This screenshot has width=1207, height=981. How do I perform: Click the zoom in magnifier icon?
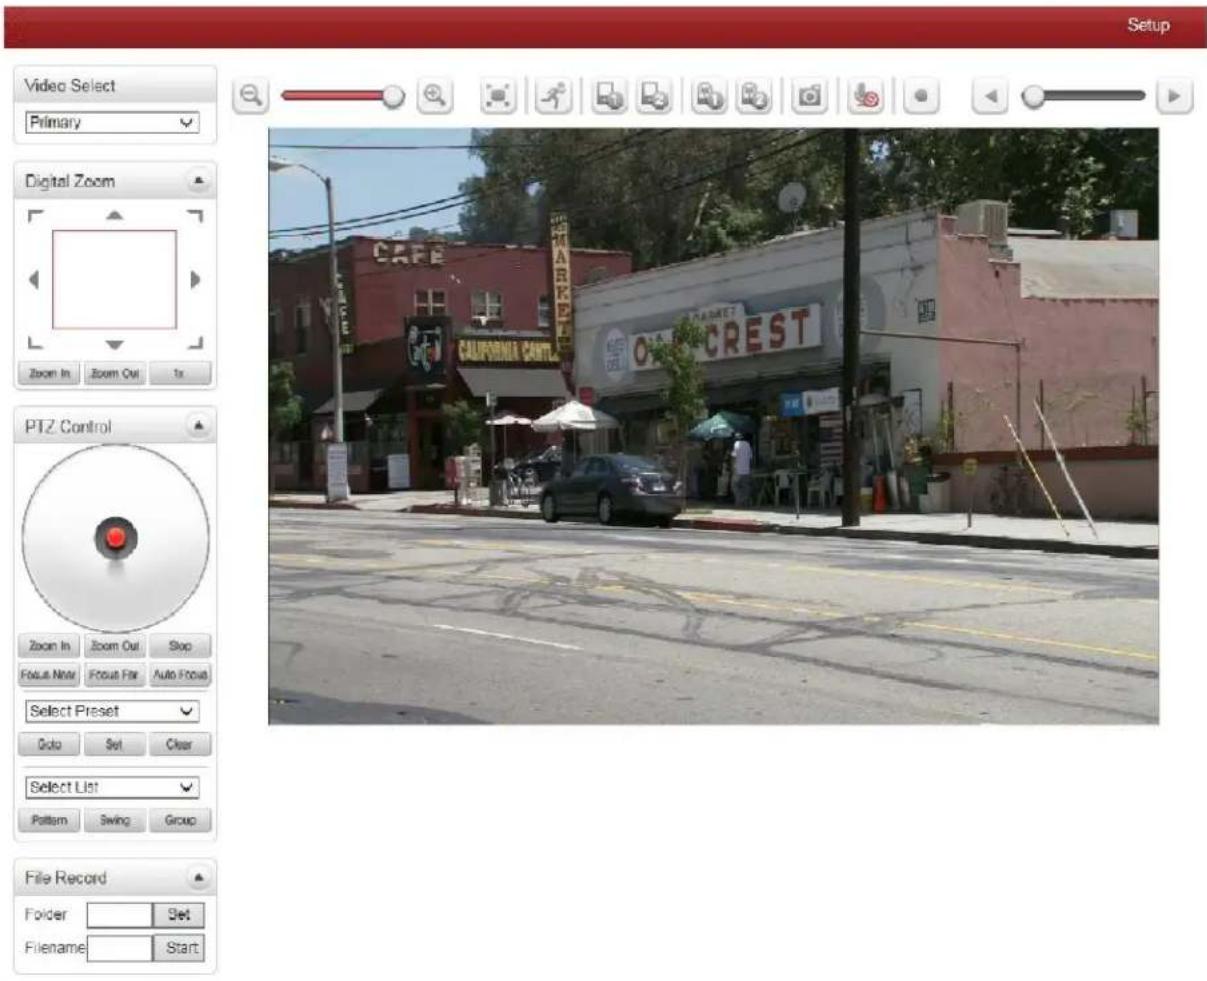pyautogui.click(x=434, y=95)
